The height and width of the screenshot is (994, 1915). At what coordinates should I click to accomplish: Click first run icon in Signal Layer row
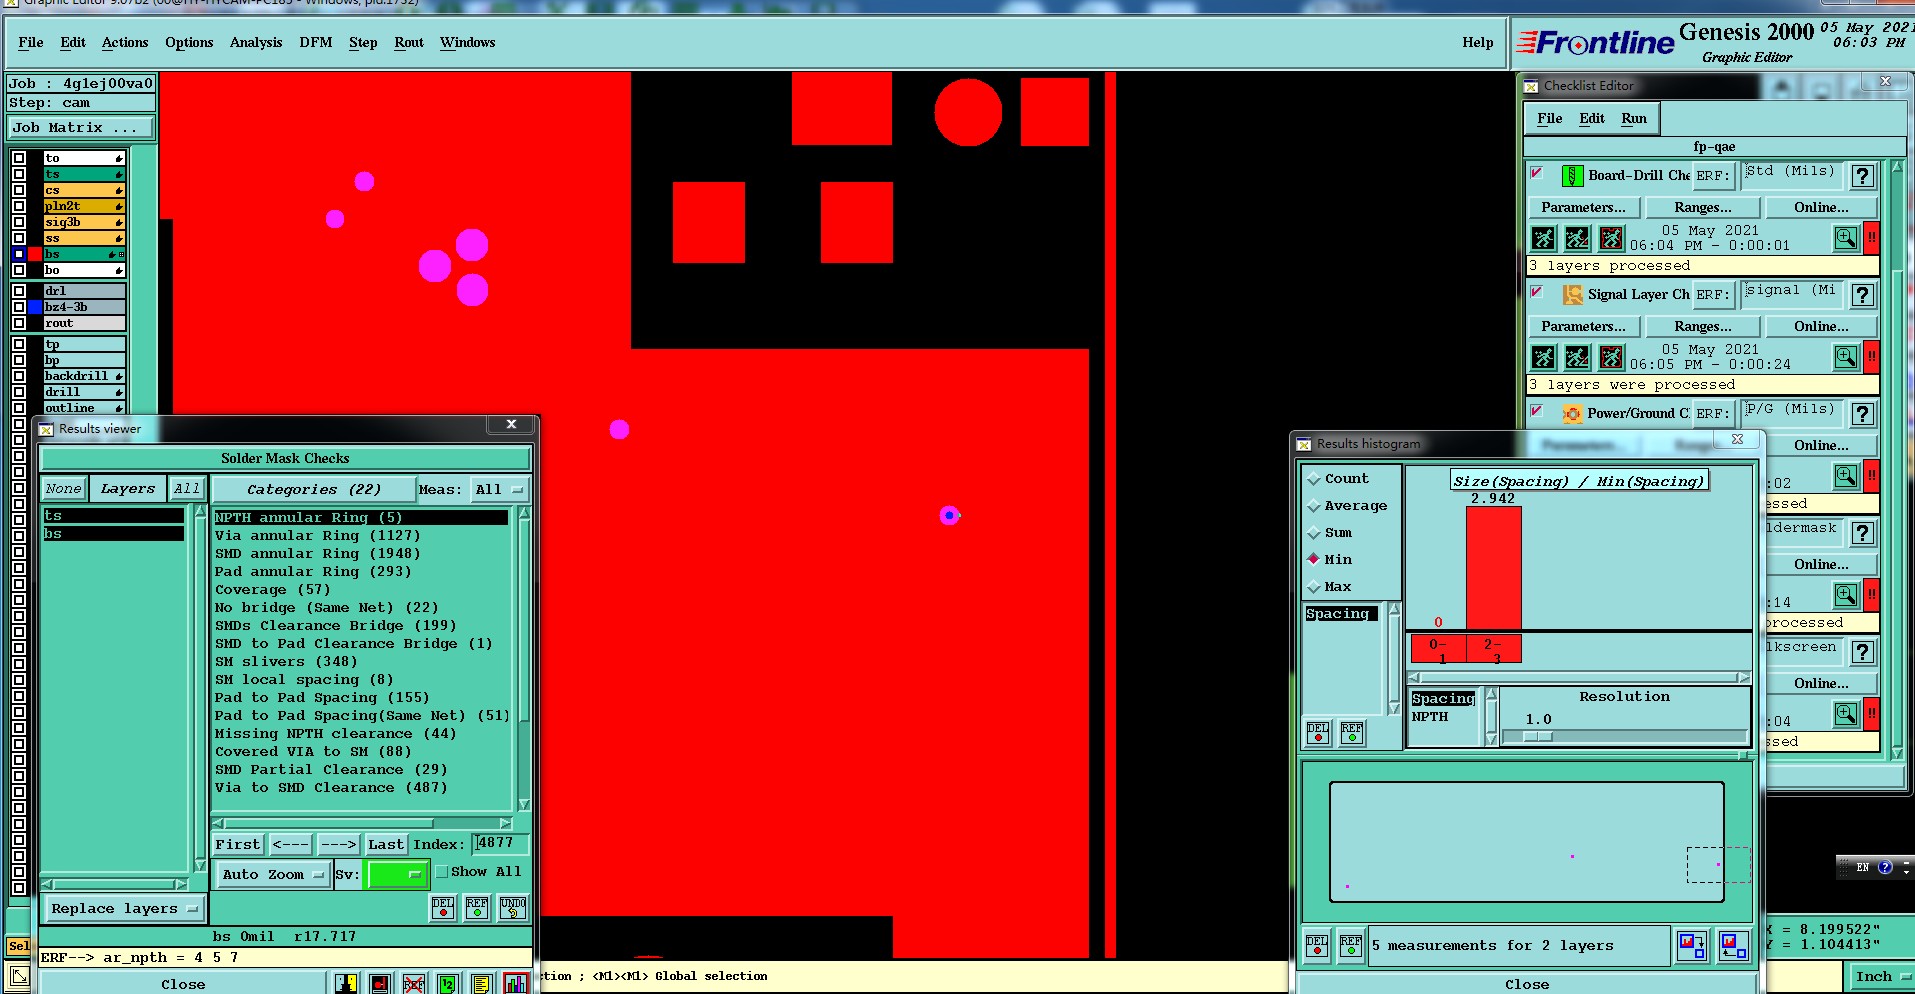[1544, 357]
